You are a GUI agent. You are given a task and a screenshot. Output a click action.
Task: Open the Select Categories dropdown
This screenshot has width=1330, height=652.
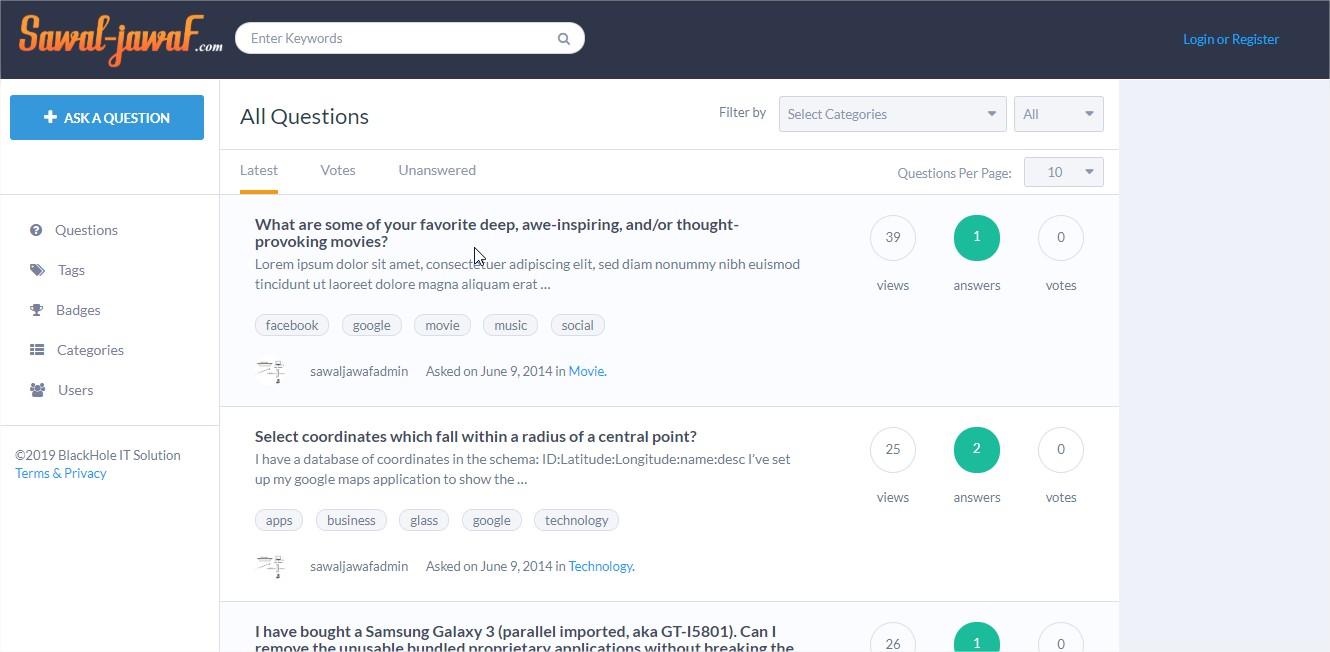[892, 114]
